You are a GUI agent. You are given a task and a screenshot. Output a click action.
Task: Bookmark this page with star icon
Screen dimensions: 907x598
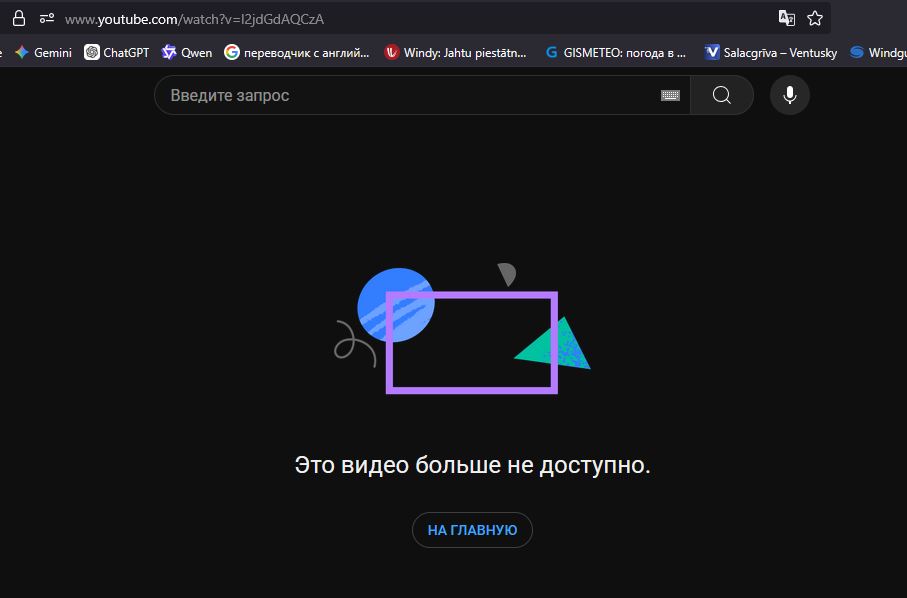click(x=815, y=19)
